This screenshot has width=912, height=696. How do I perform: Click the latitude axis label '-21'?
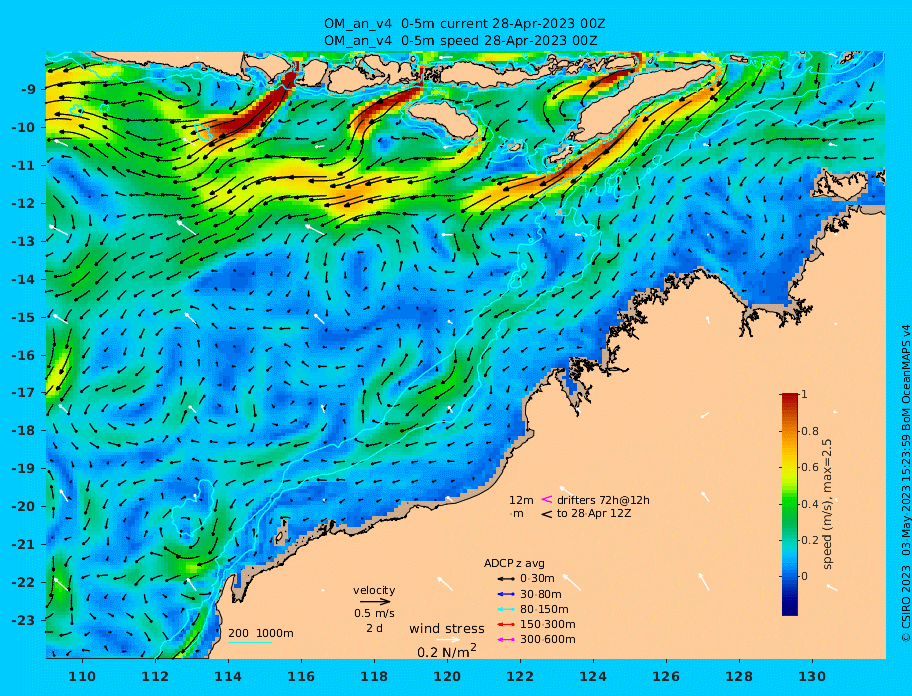click(24, 545)
